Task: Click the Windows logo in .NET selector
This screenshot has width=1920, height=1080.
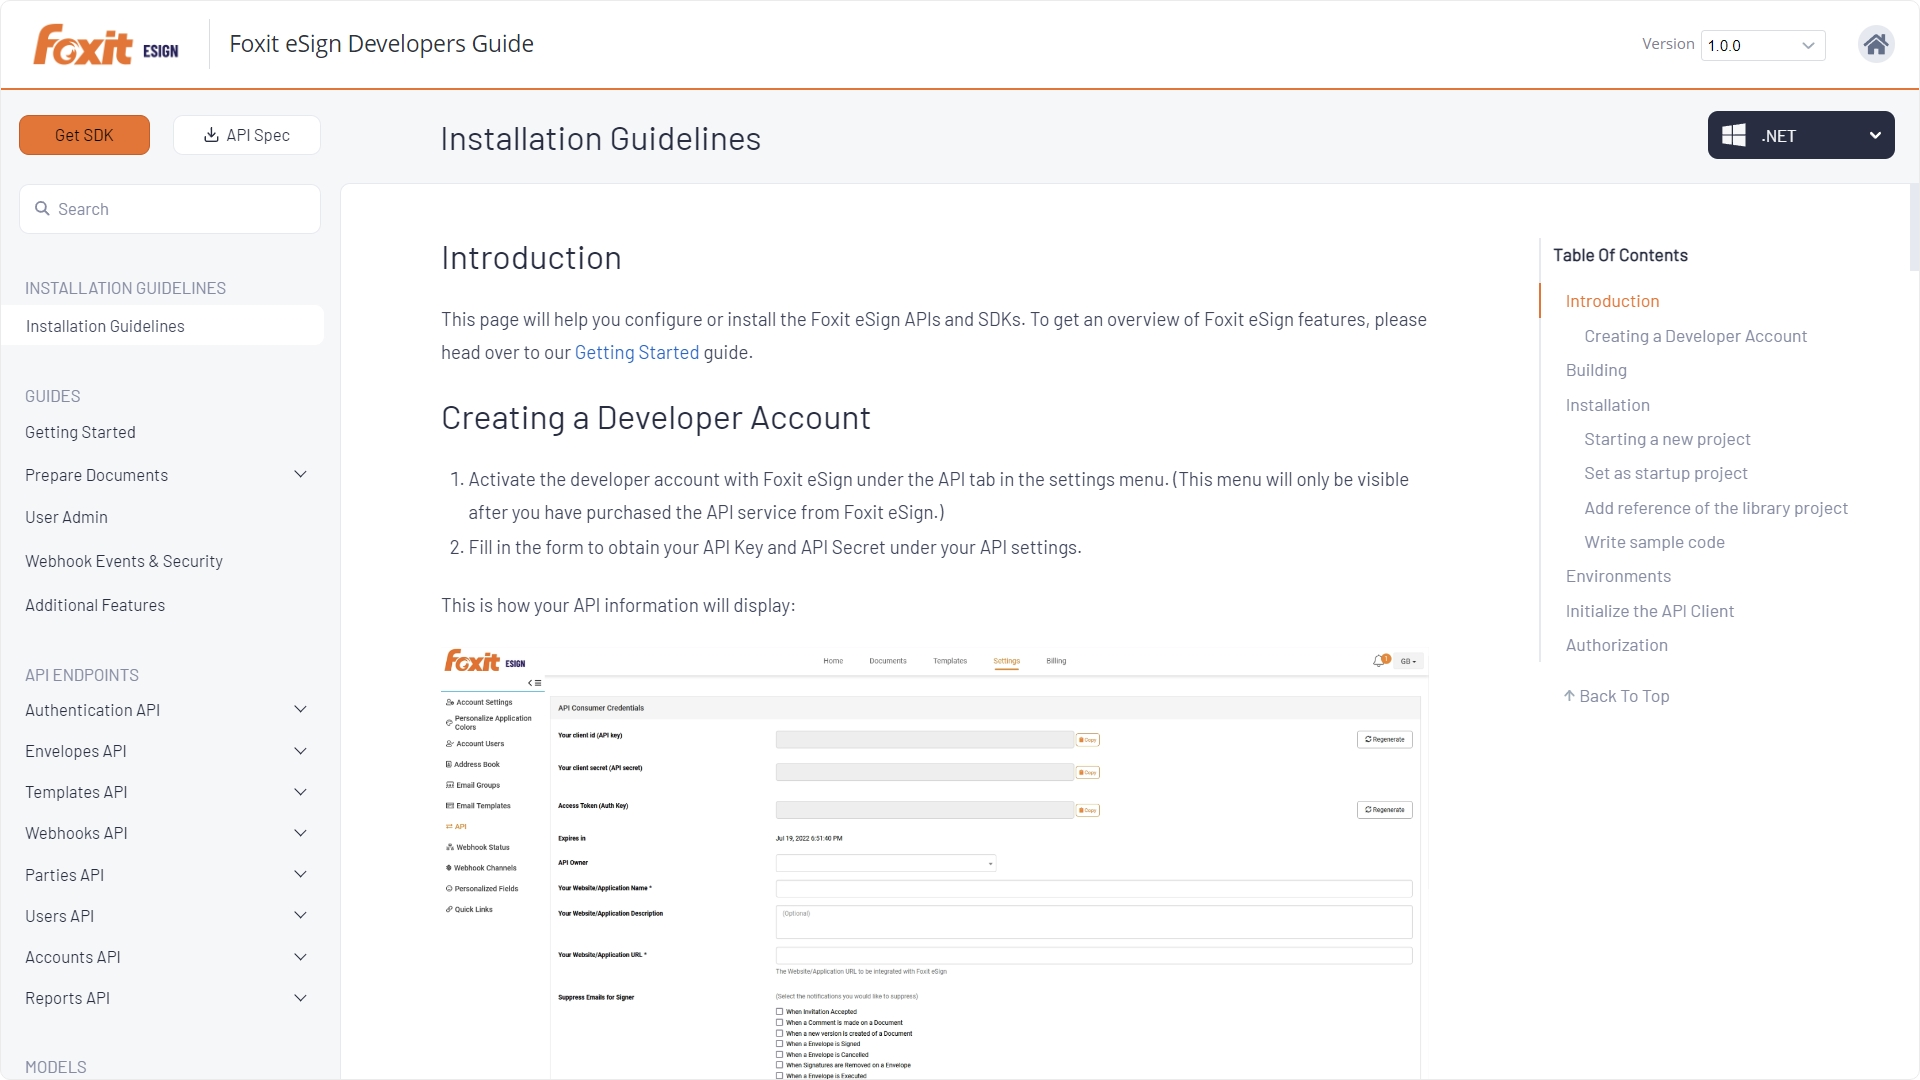Action: (1734, 135)
